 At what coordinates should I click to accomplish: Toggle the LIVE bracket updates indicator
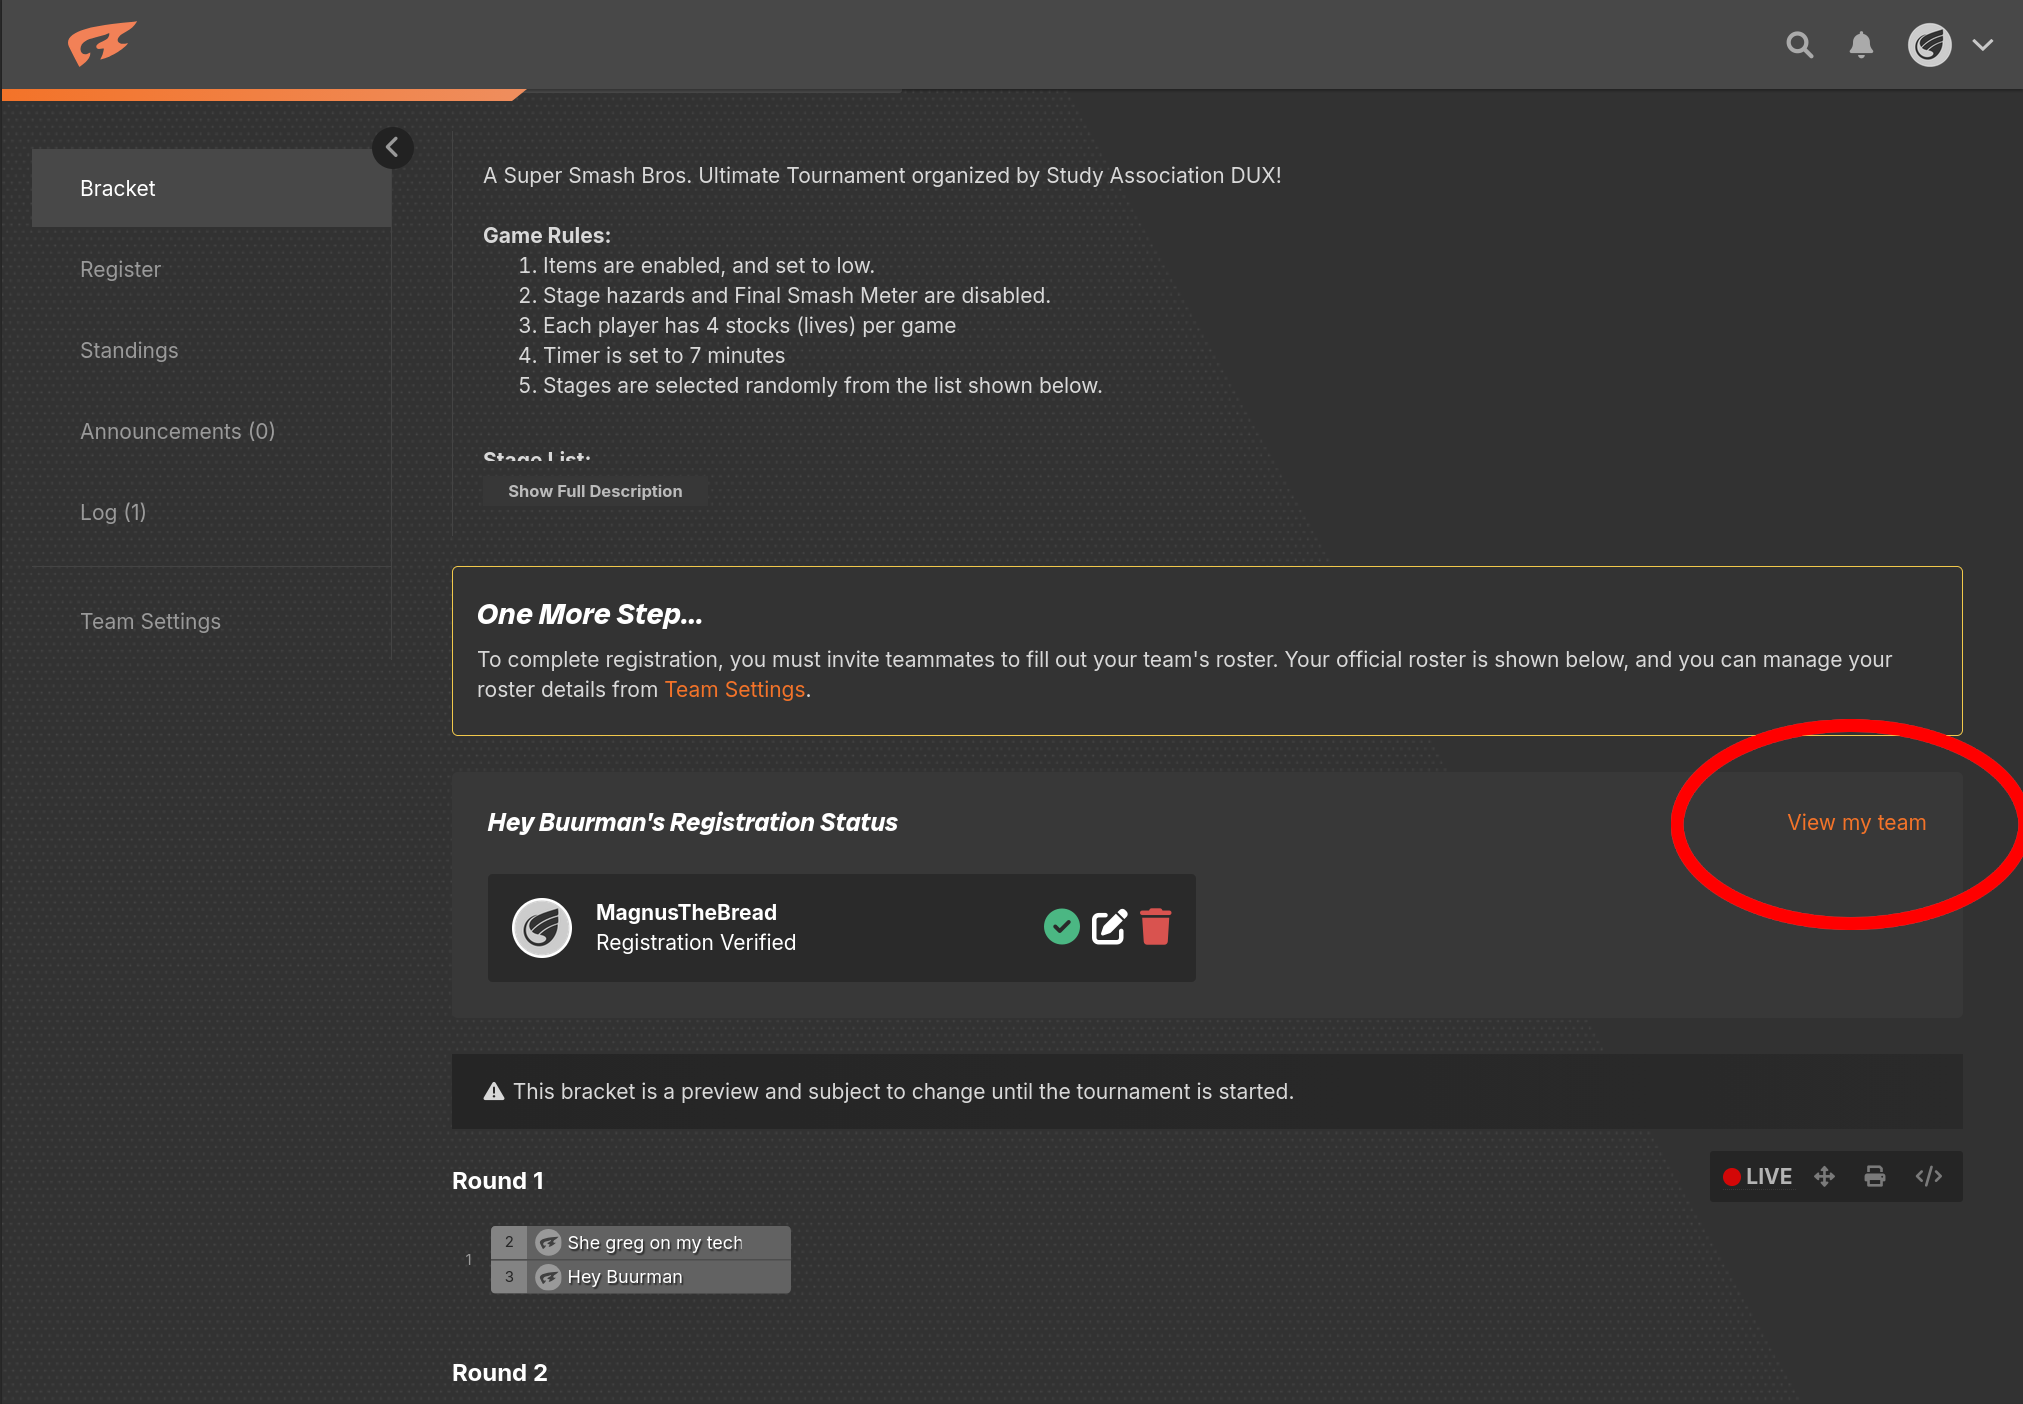point(1757,1177)
